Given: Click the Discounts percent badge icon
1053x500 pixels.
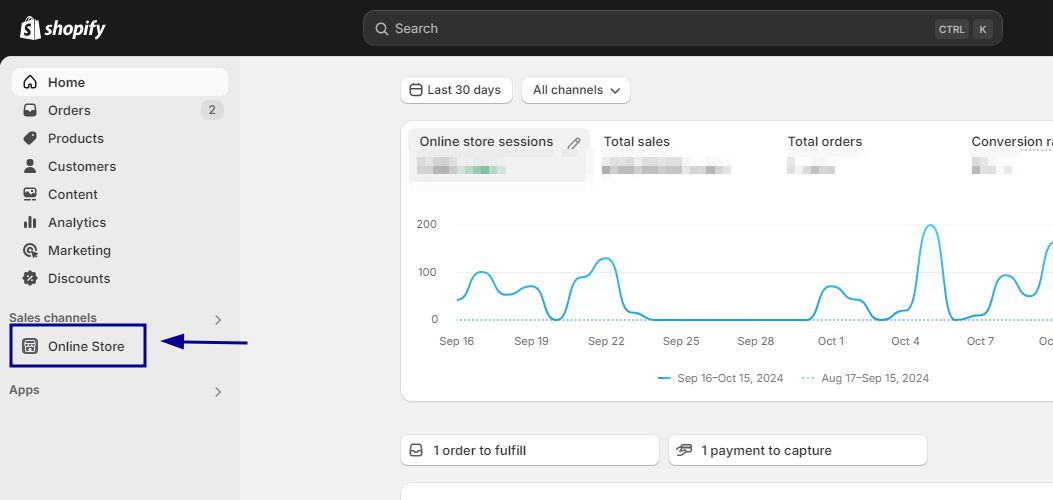Looking at the screenshot, I should pyautogui.click(x=30, y=278).
